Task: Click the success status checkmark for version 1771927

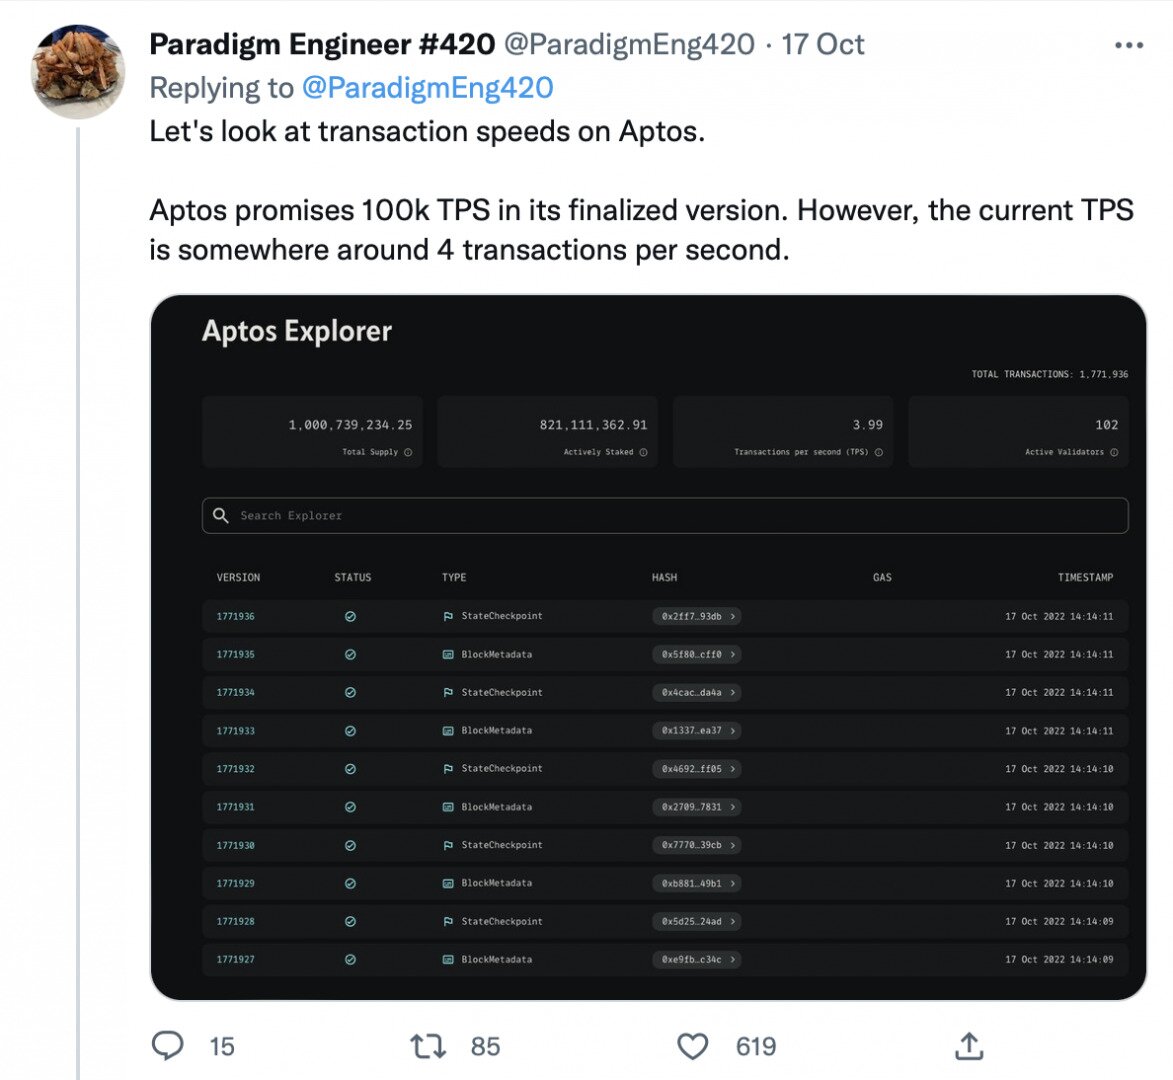Action: tap(350, 959)
